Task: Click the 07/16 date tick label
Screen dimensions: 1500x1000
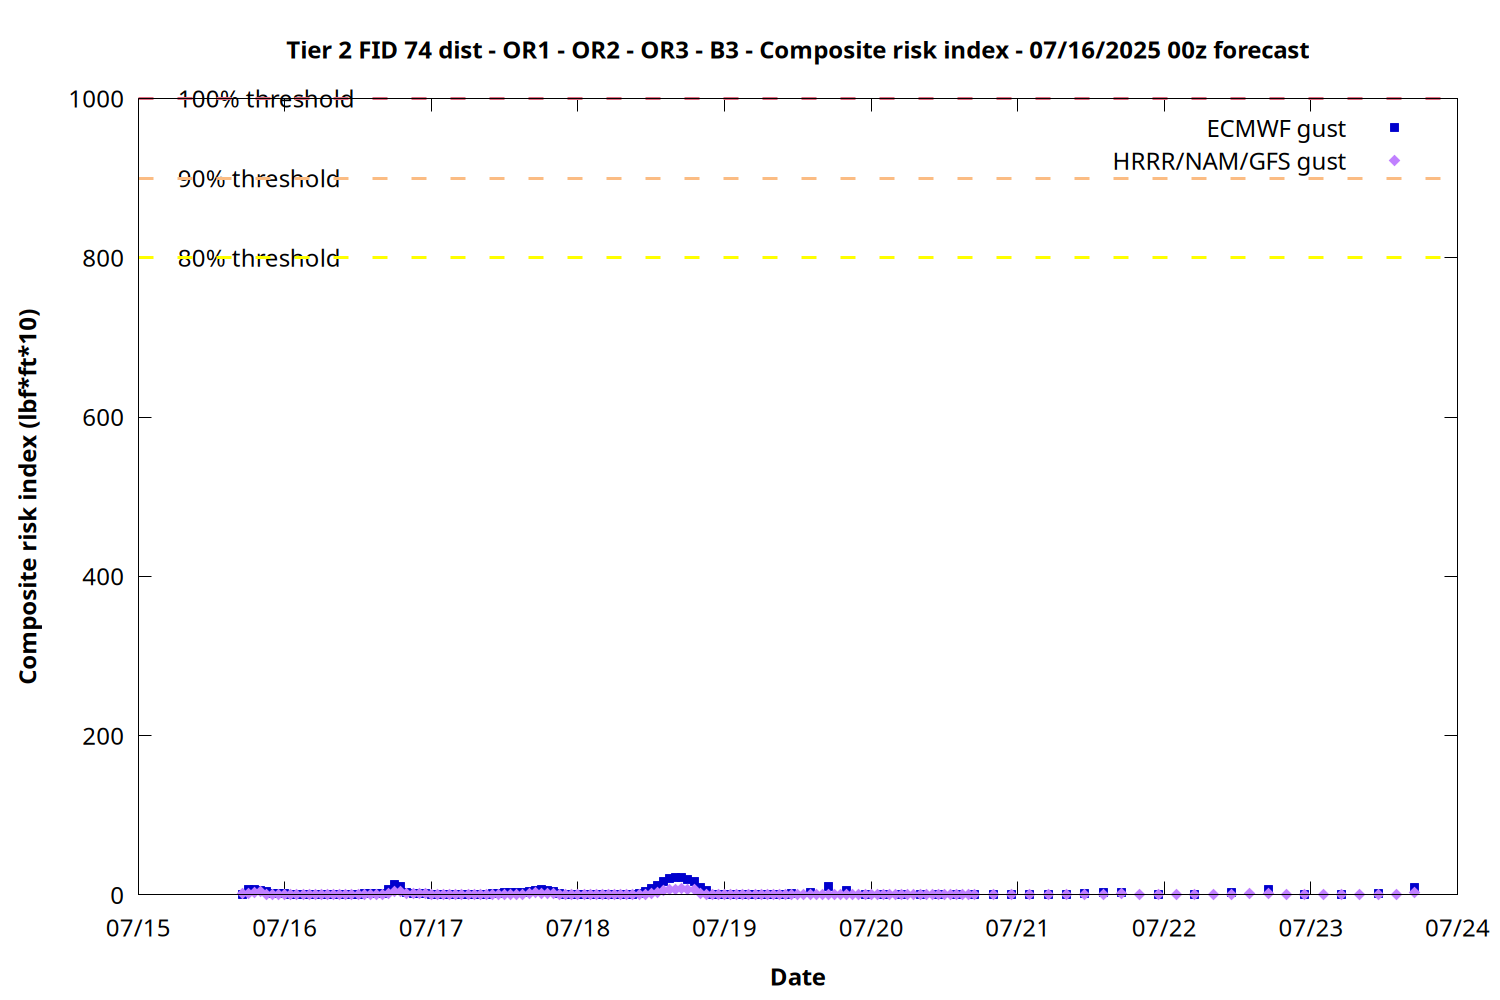Action: click(285, 928)
